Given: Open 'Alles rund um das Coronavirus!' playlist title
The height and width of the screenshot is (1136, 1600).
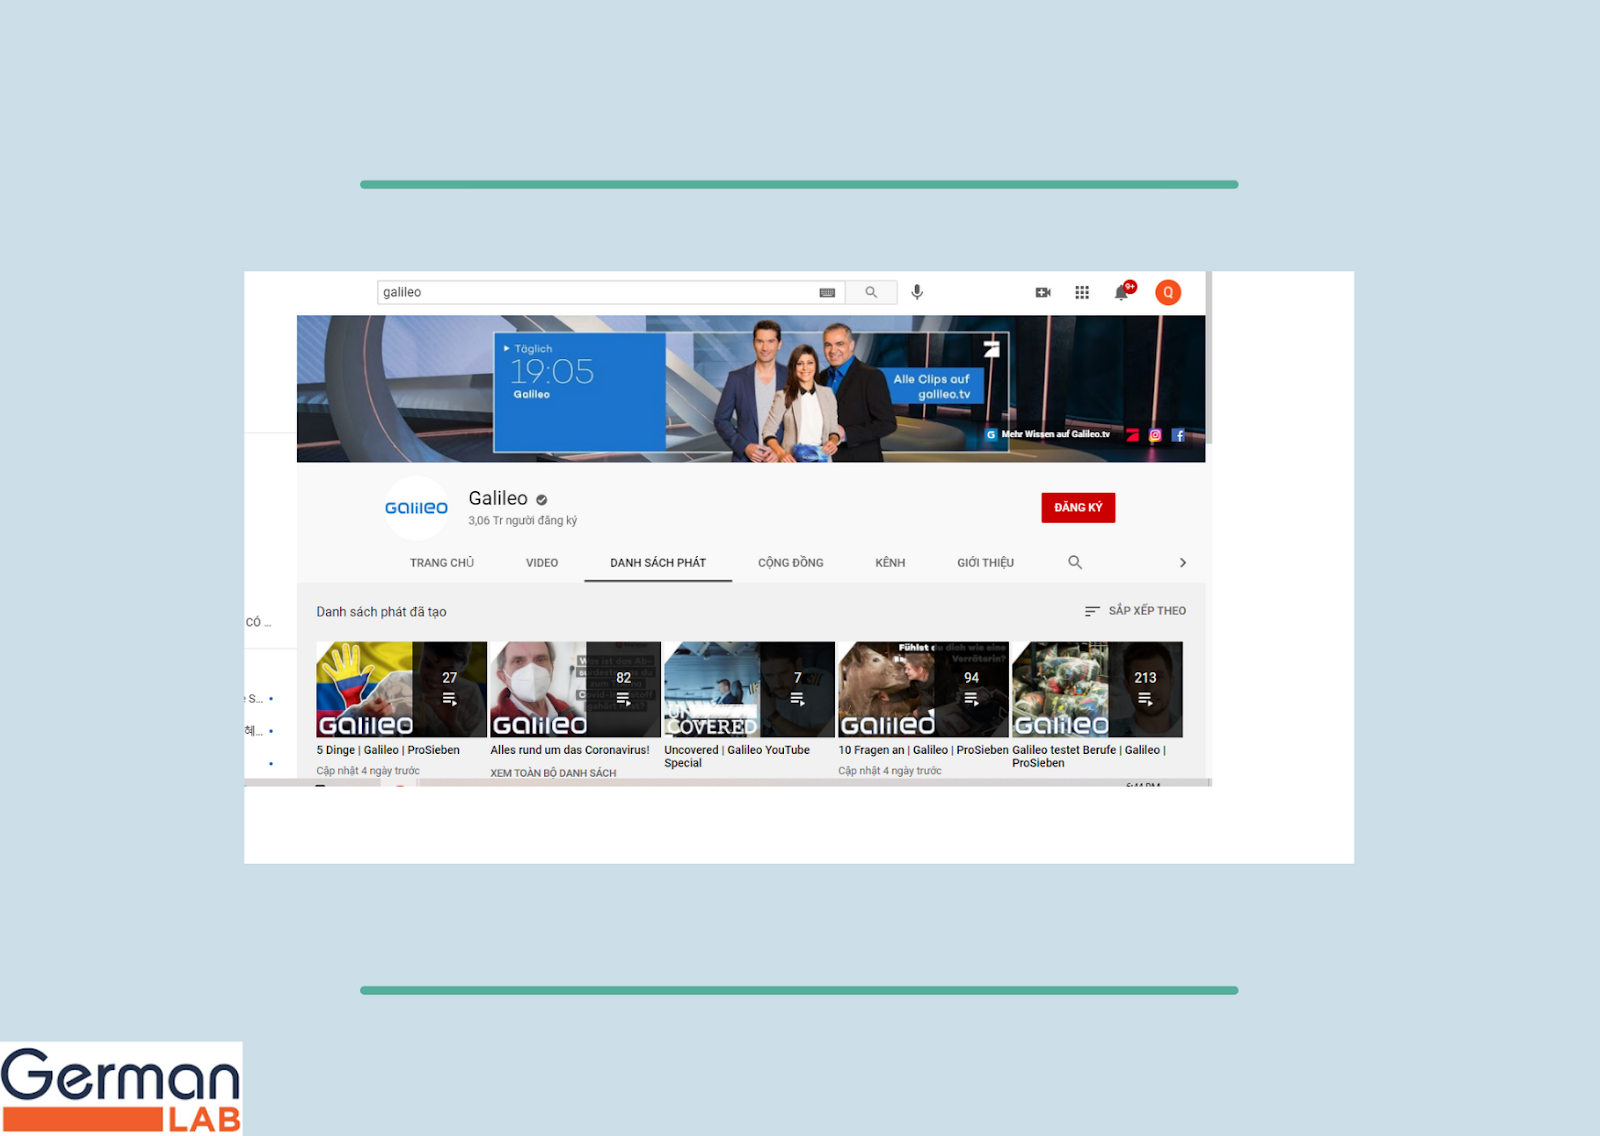Looking at the screenshot, I should (570, 750).
